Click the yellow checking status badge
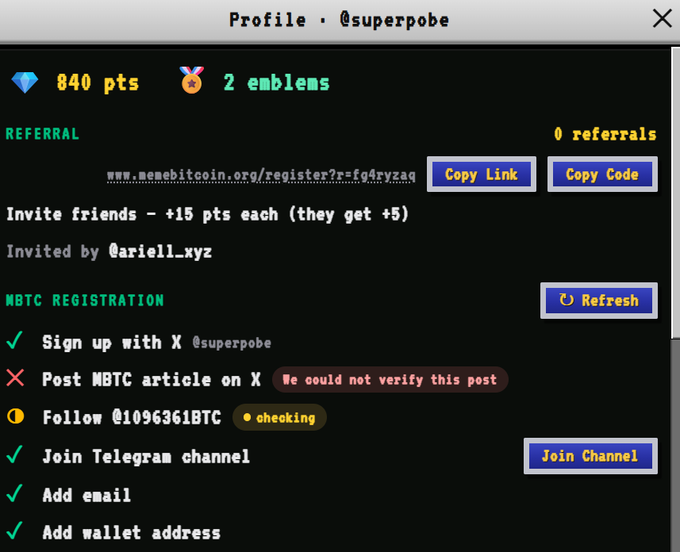Viewport: 680px width, 552px height. coord(280,417)
